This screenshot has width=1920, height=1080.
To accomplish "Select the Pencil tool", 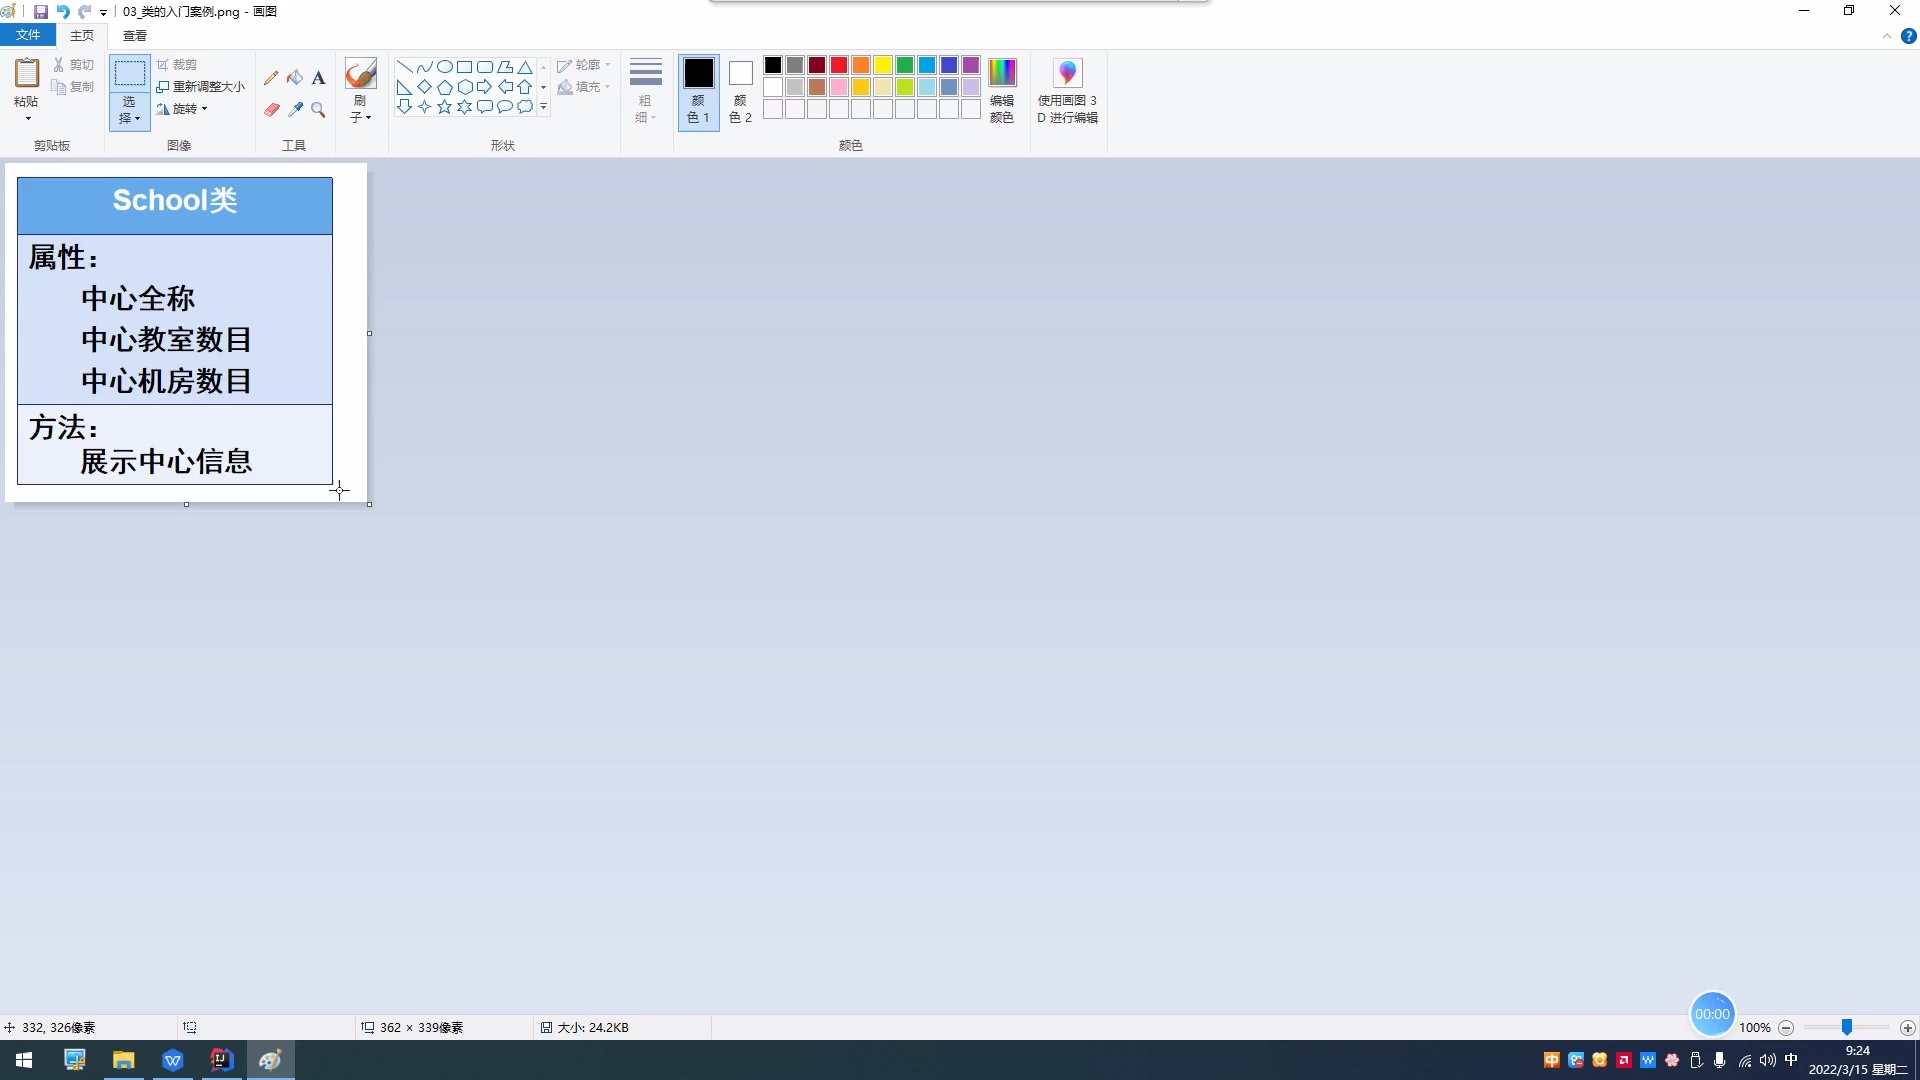I will (x=271, y=78).
